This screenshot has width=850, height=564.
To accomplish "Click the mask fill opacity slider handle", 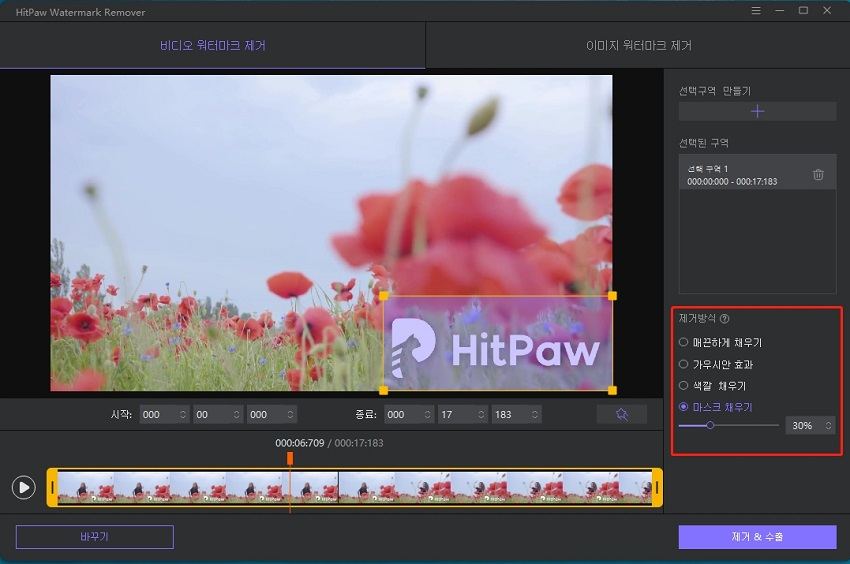I will click(710, 425).
